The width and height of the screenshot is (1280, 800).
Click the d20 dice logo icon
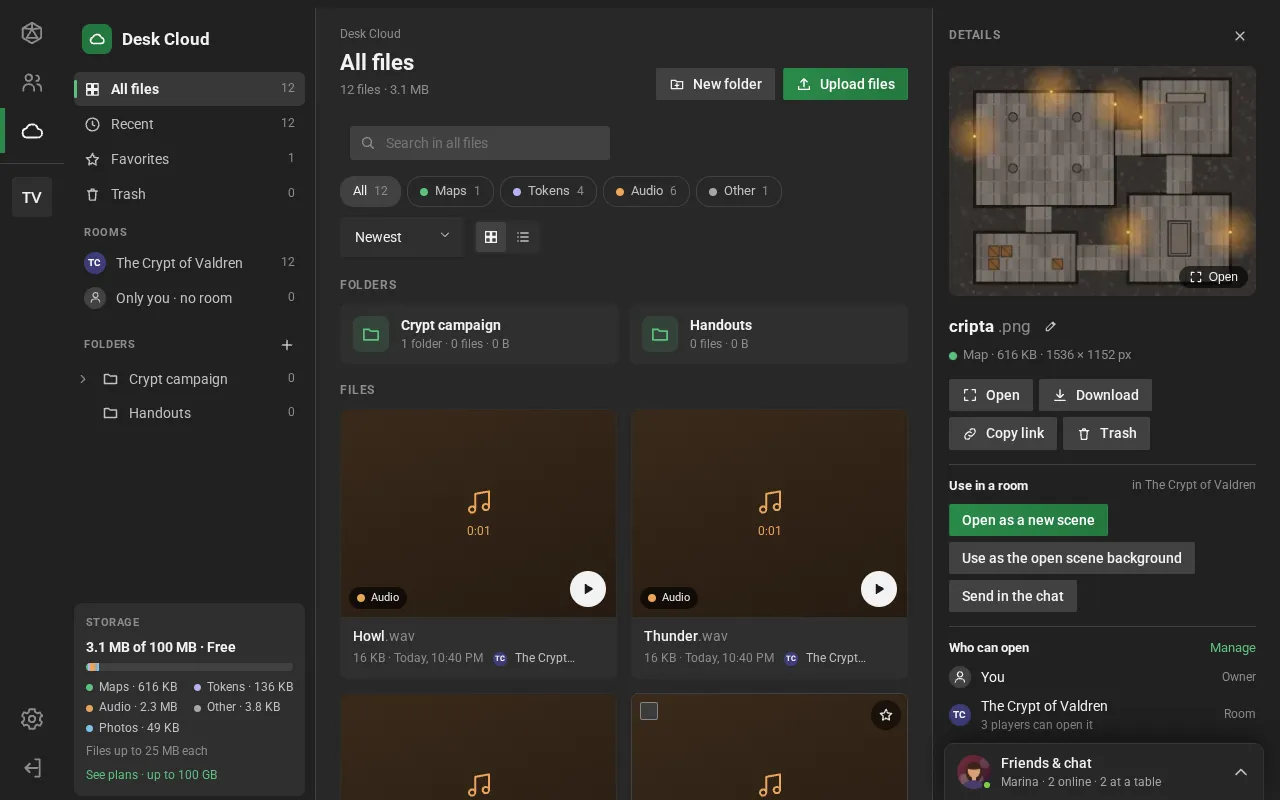pos(32,34)
